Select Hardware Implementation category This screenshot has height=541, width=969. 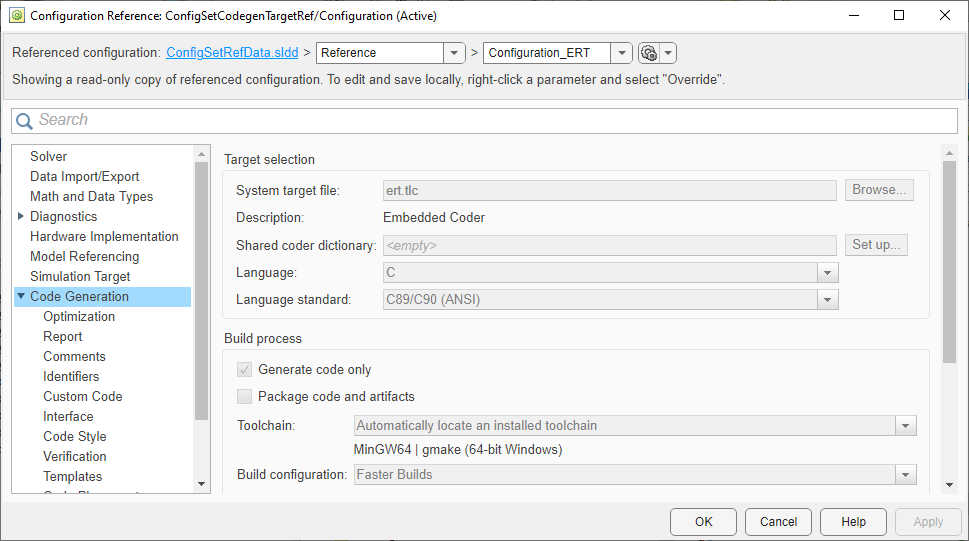[104, 236]
